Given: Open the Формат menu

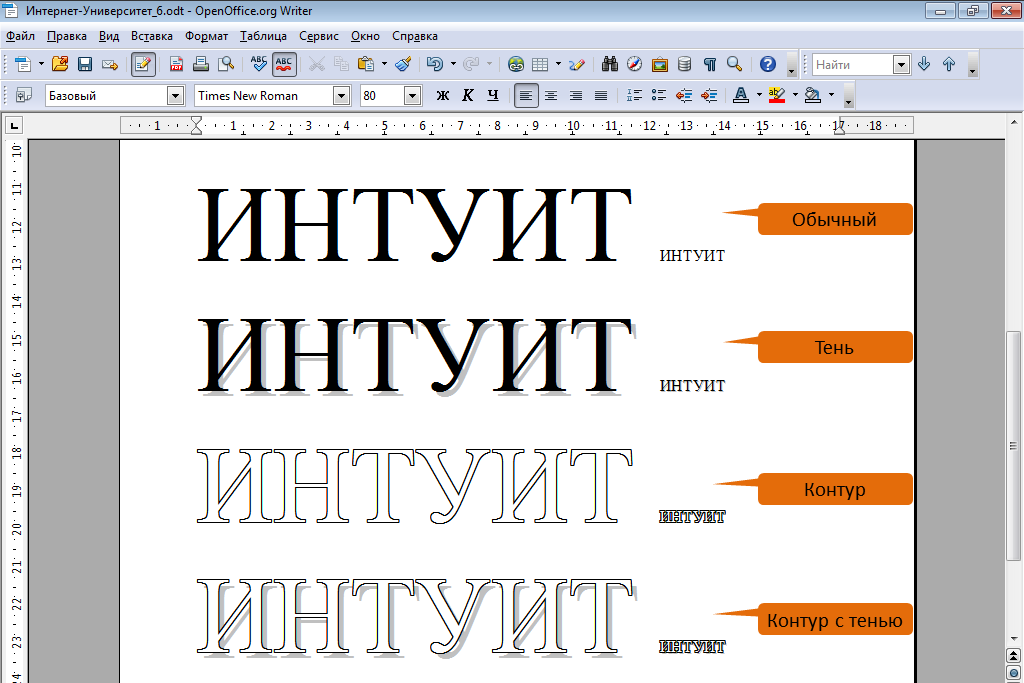Looking at the screenshot, I should 206,36.
